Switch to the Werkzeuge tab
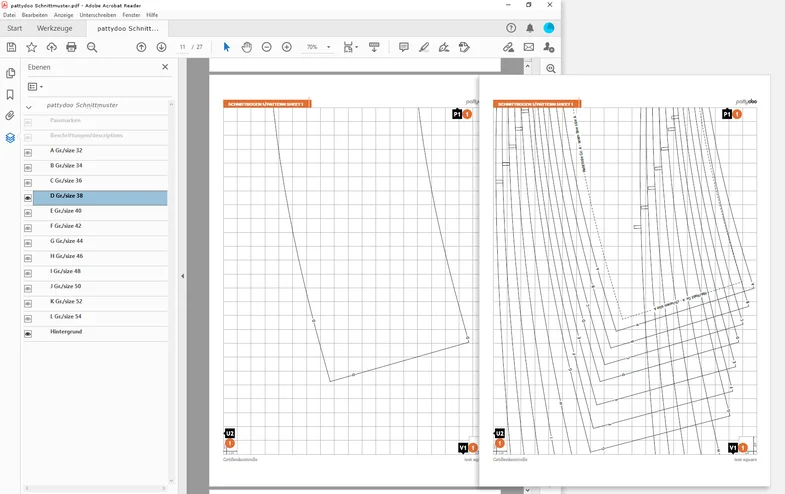 point(54,28)
